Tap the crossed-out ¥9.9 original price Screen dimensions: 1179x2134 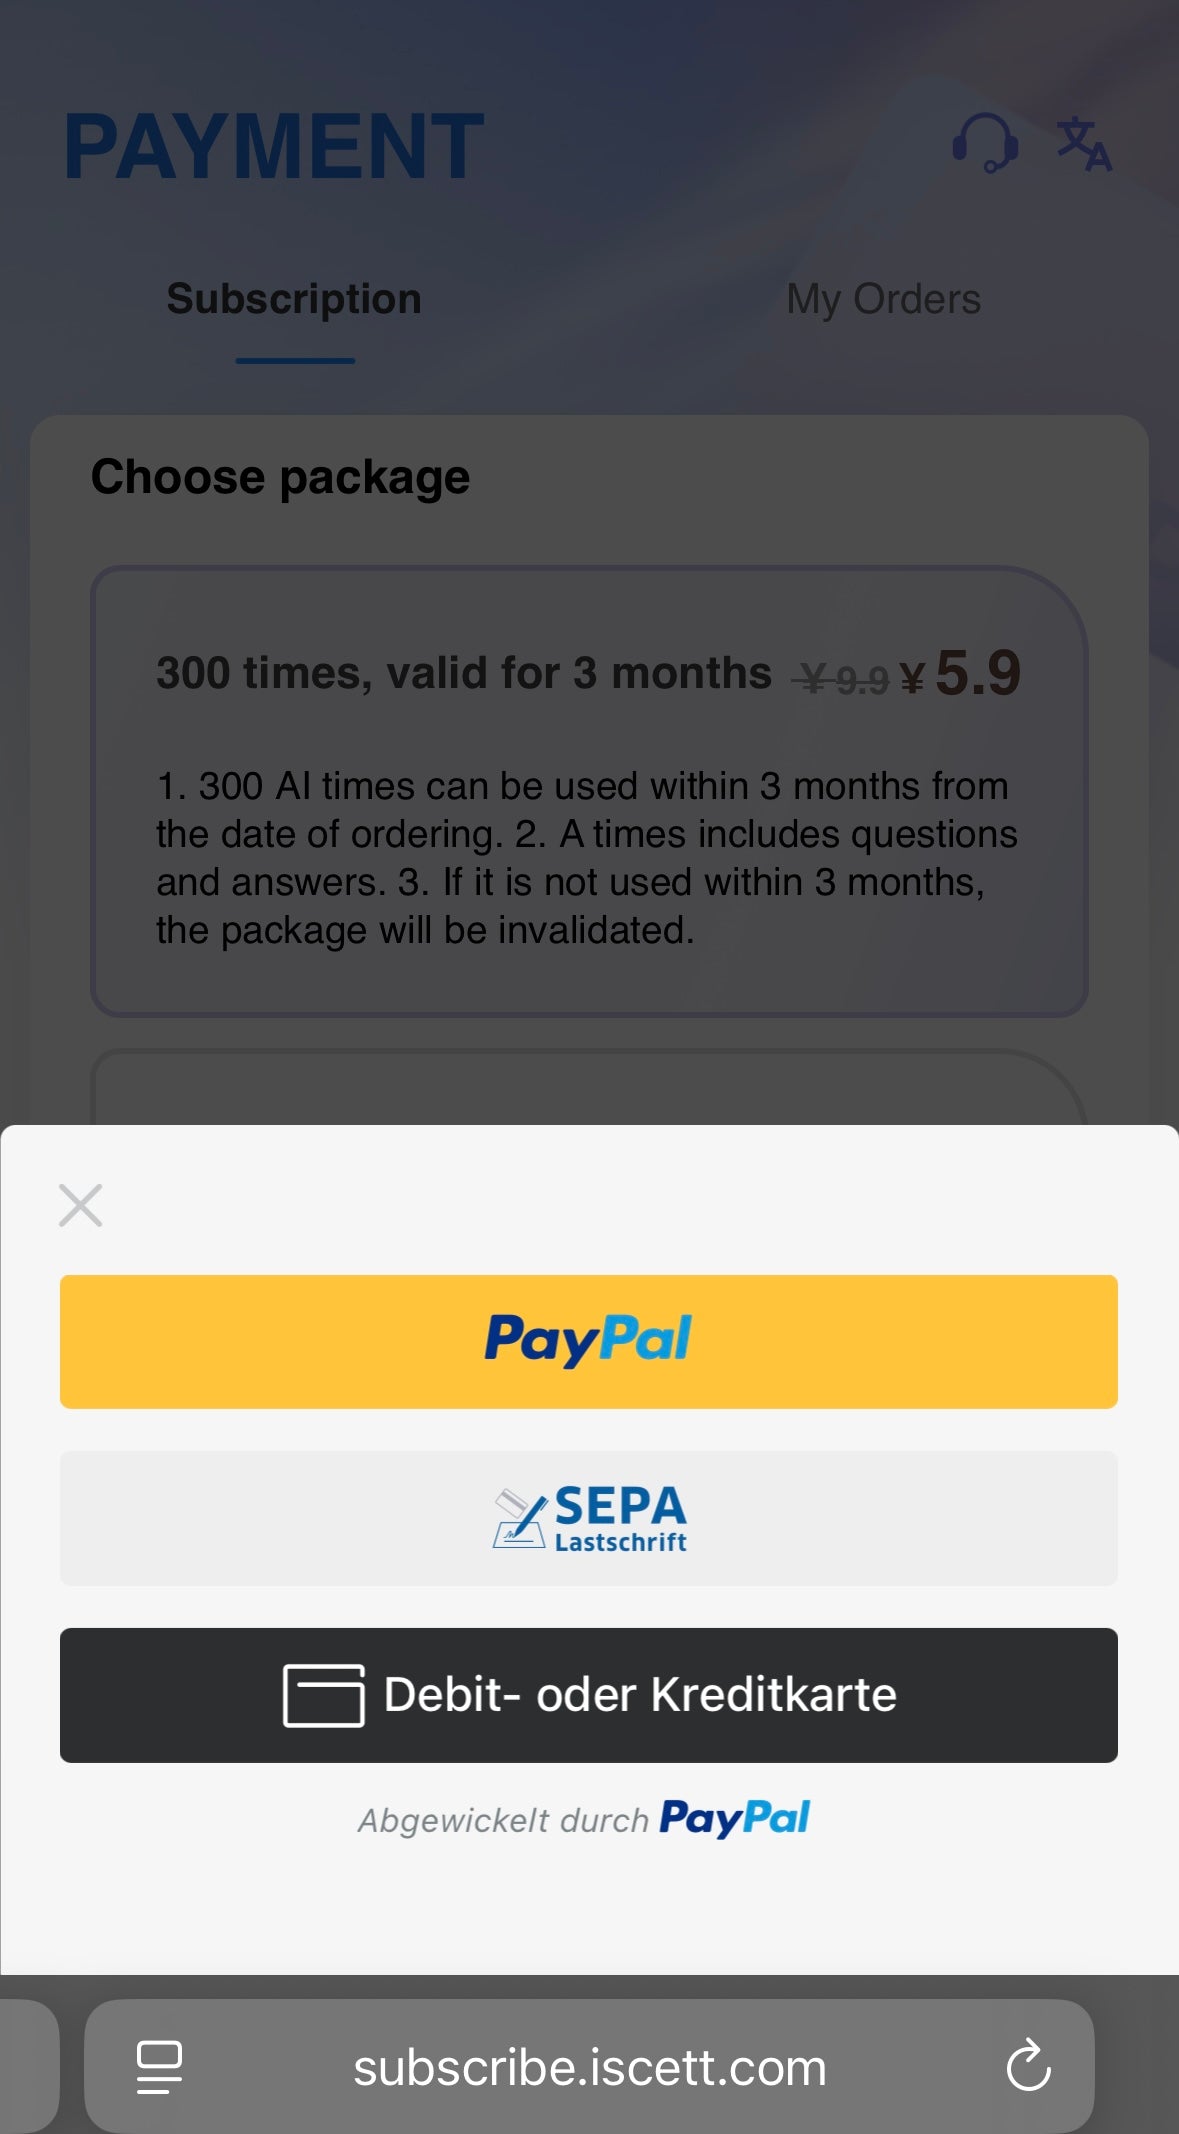click(841, 680)
